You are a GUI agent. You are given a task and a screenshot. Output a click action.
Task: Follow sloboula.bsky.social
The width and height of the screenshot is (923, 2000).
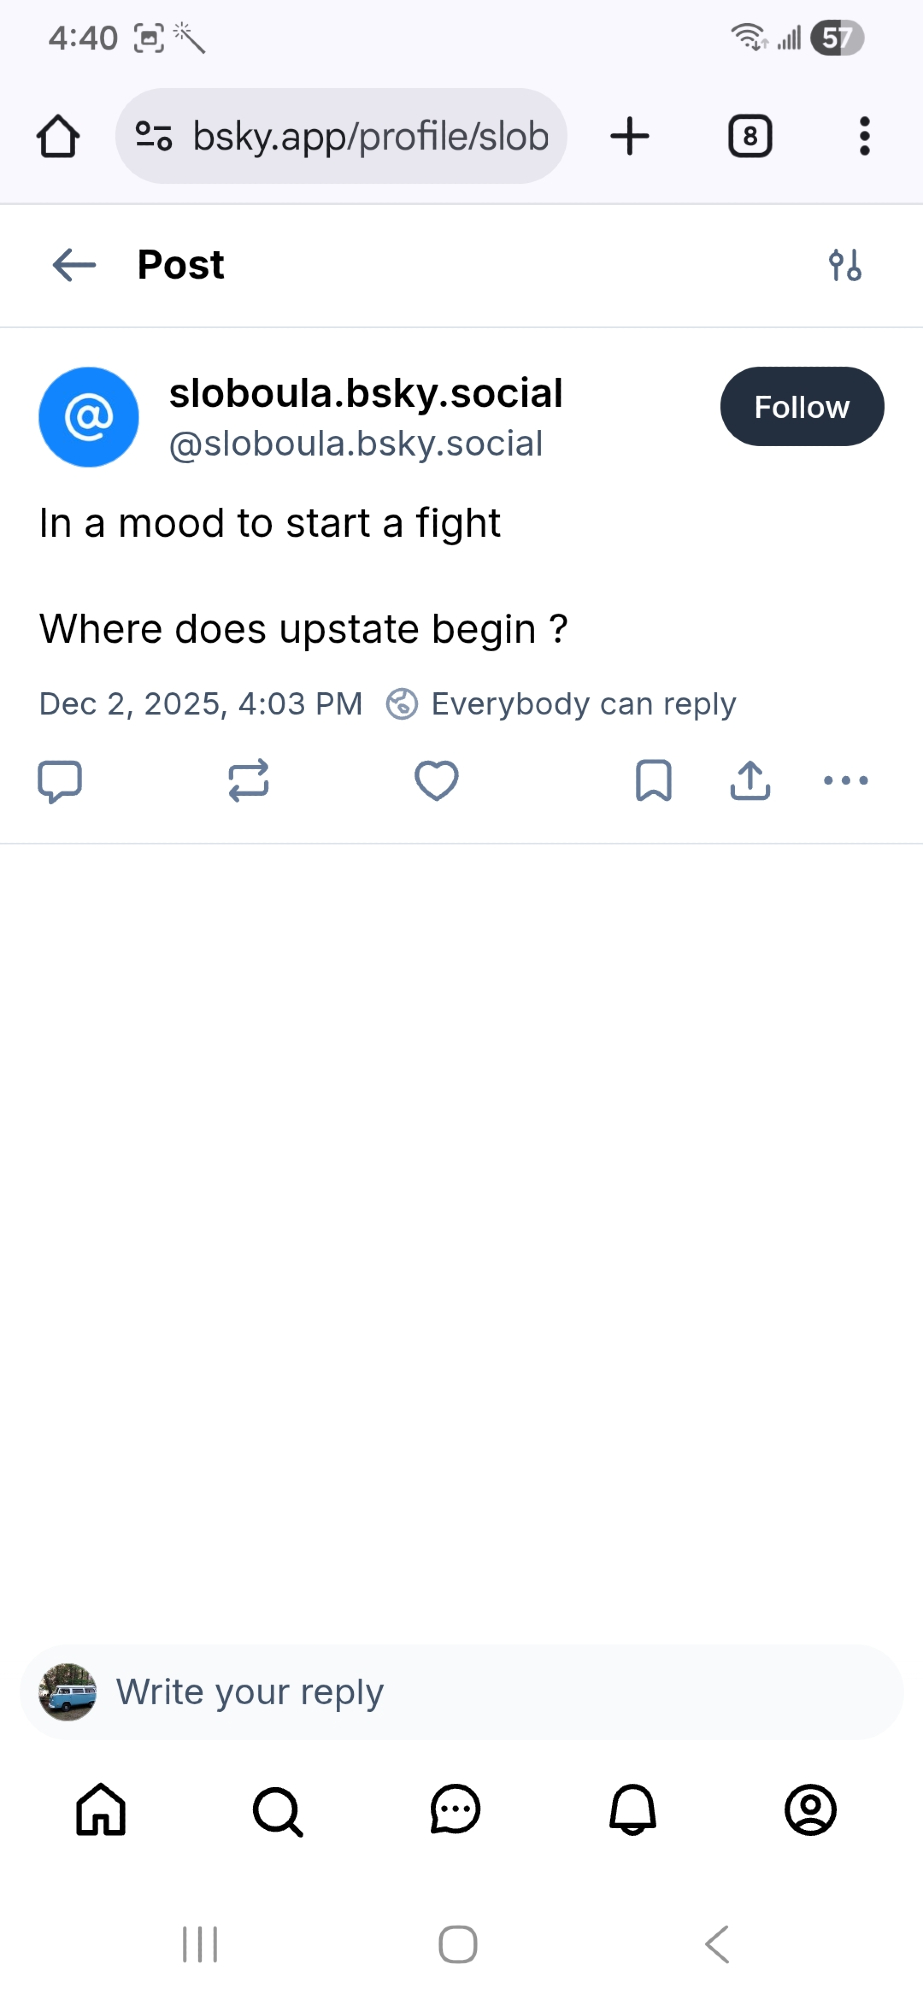point(802,407)
